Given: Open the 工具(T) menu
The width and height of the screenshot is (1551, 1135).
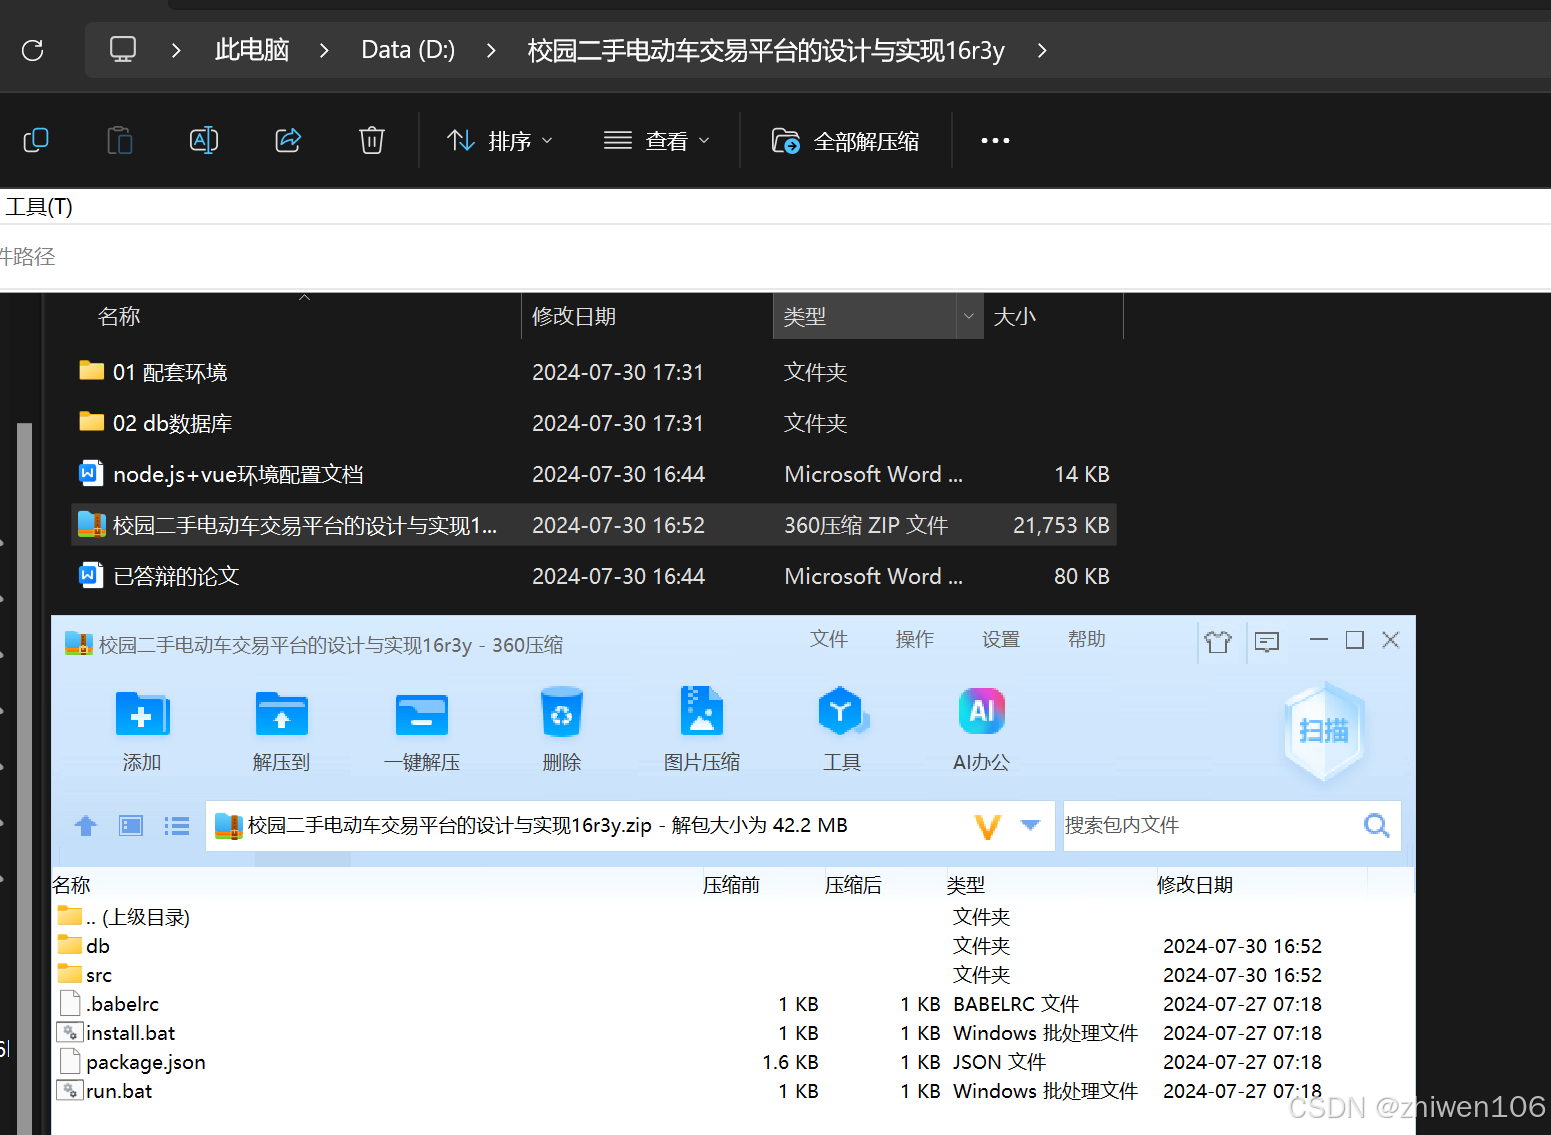Looking at the screenshot, I should [x=39, y=207].
